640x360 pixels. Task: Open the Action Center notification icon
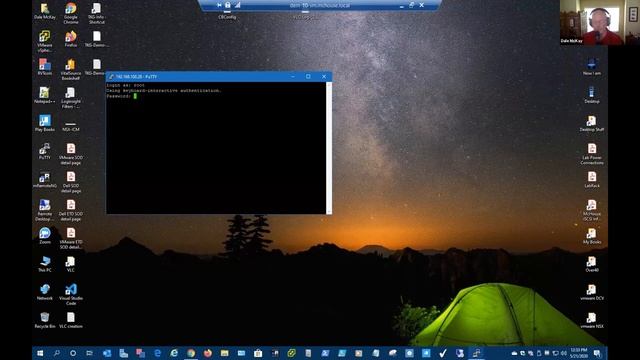pyautogui.click(x=597, y=353)
